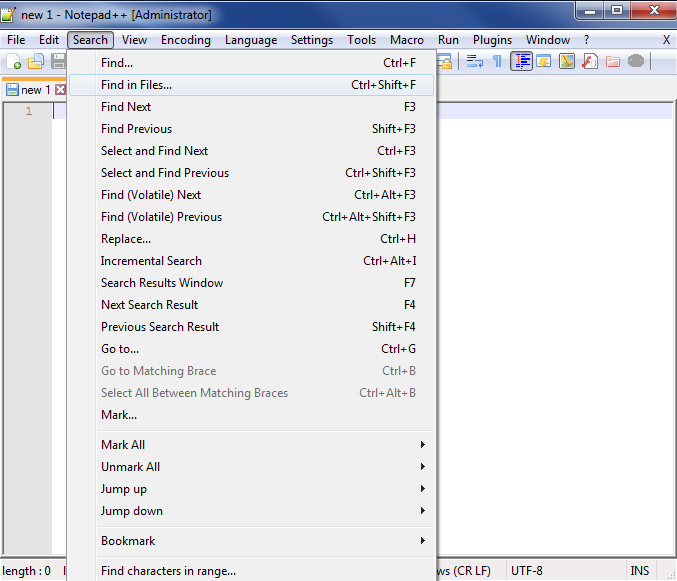Open the Mark... menu entry
The image size is (677, 581).
251,415
